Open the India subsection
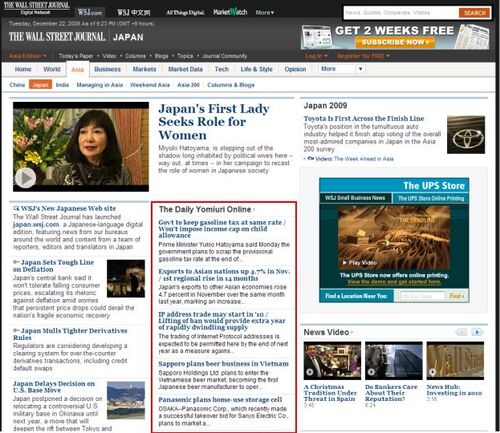Viewport: 500px width, 433px height. click(x=62, y=85)
